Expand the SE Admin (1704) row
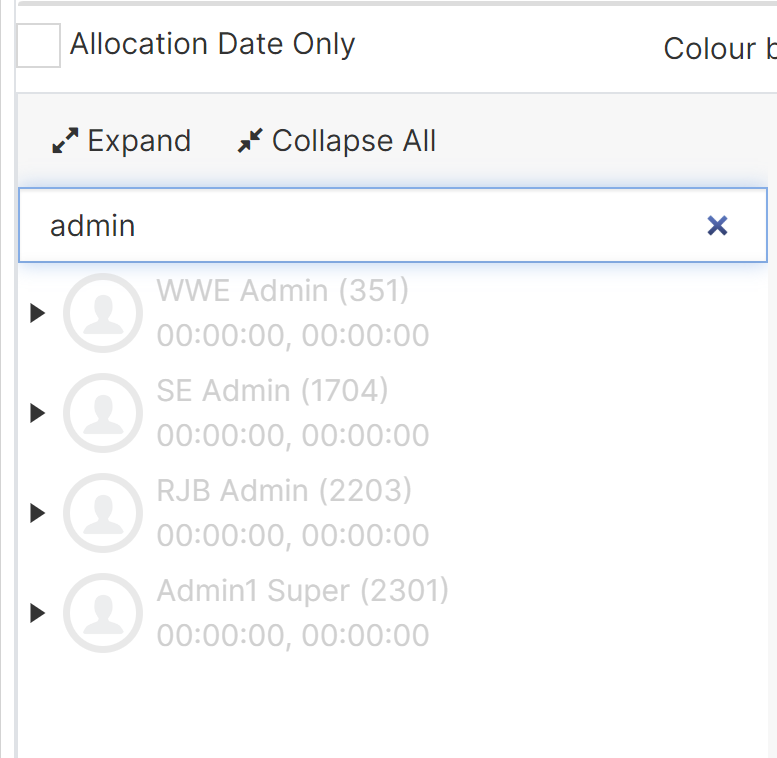 (x=38, y=413)
